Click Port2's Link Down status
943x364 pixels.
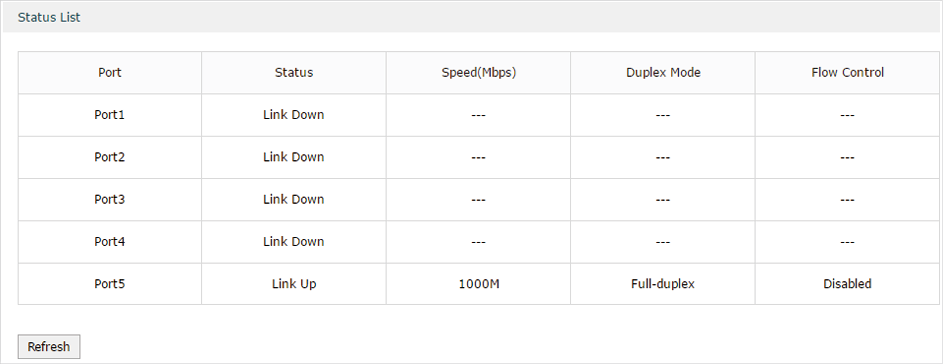pos(293,157)
